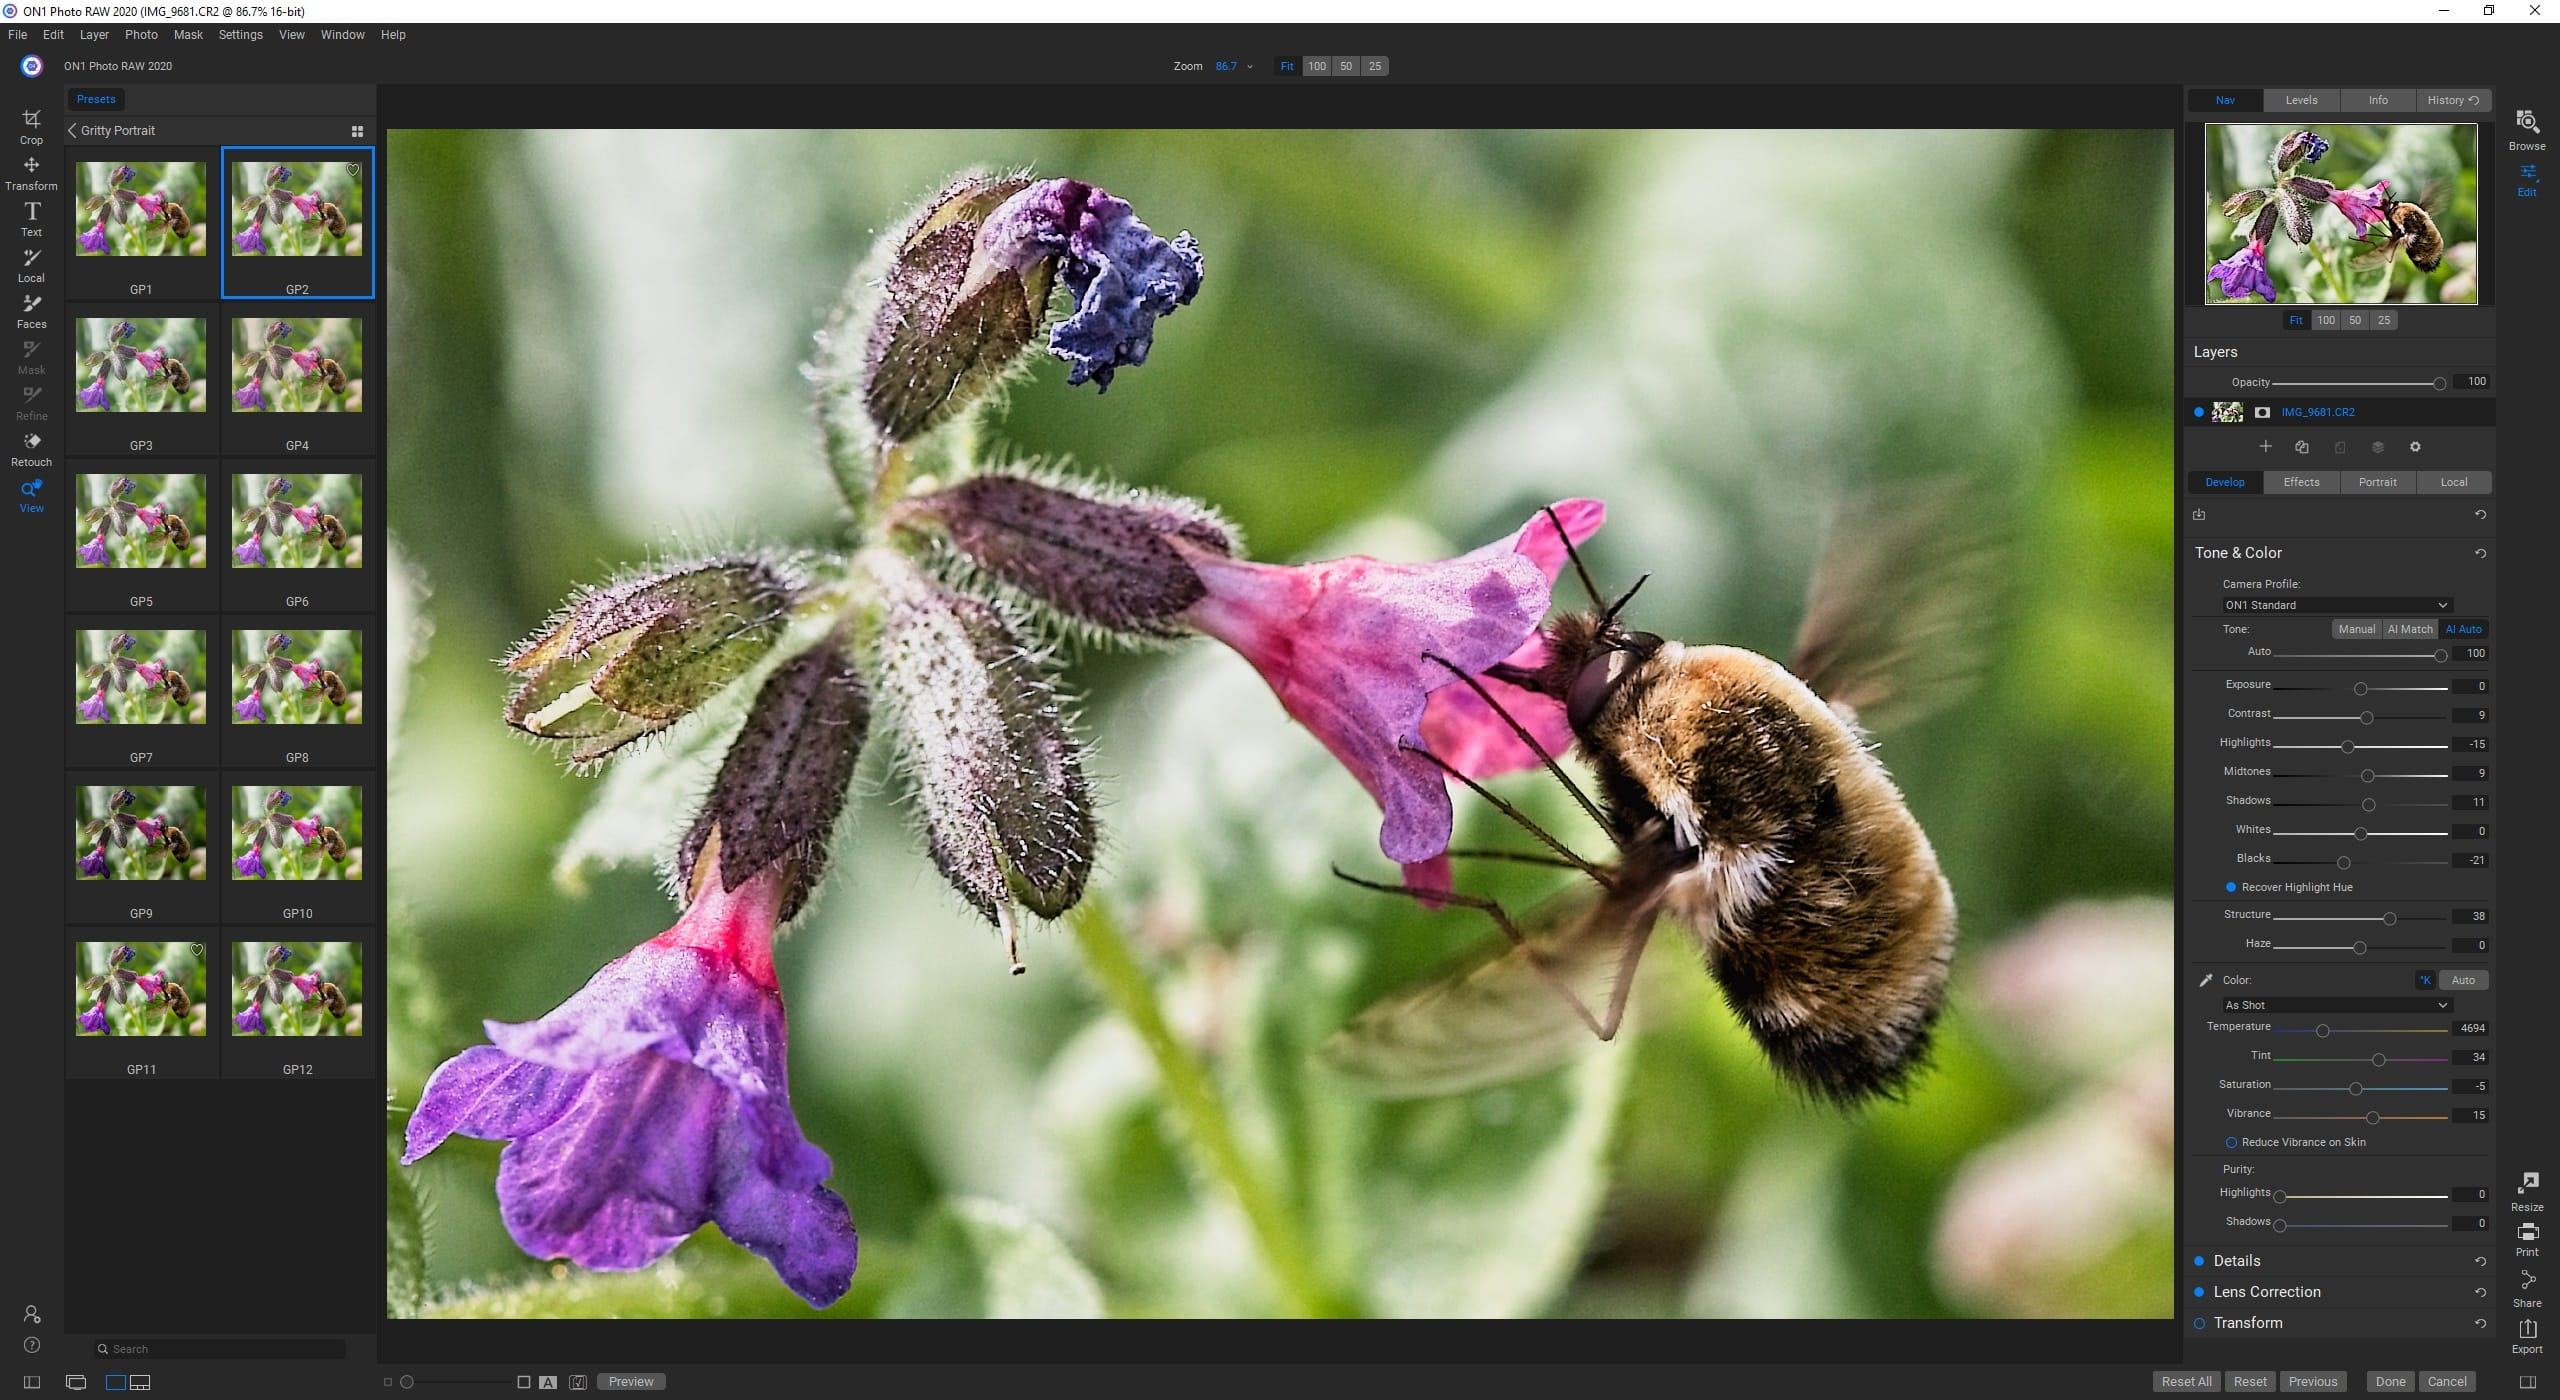Viewport: 2560px width, 1400px height.
Task: Open the Effects tab in panel
Action: [2303, 481]
